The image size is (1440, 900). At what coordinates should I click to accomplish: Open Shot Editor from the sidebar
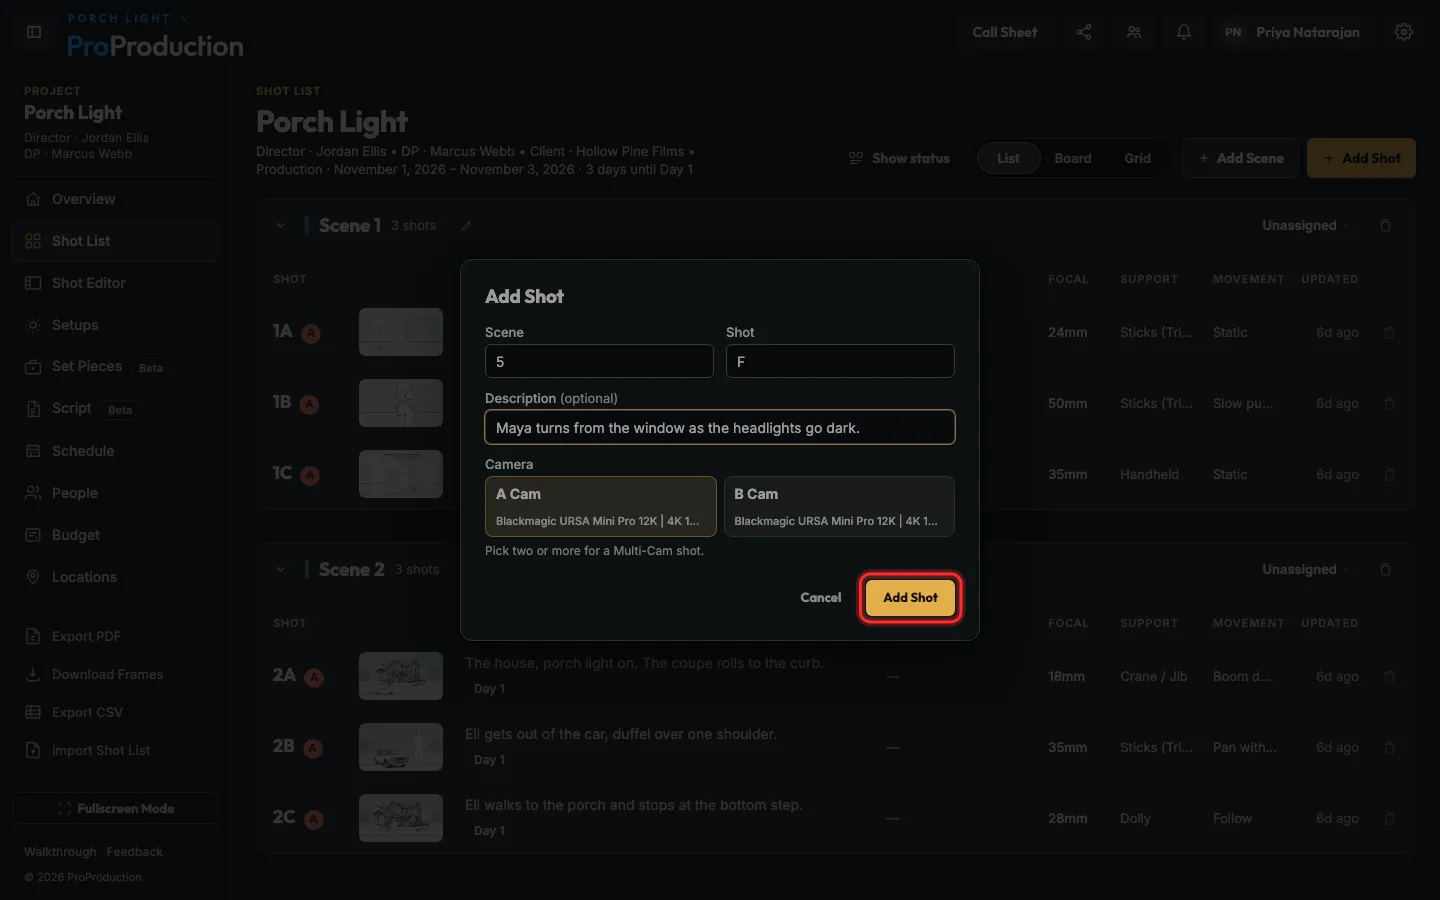[116, 283]
